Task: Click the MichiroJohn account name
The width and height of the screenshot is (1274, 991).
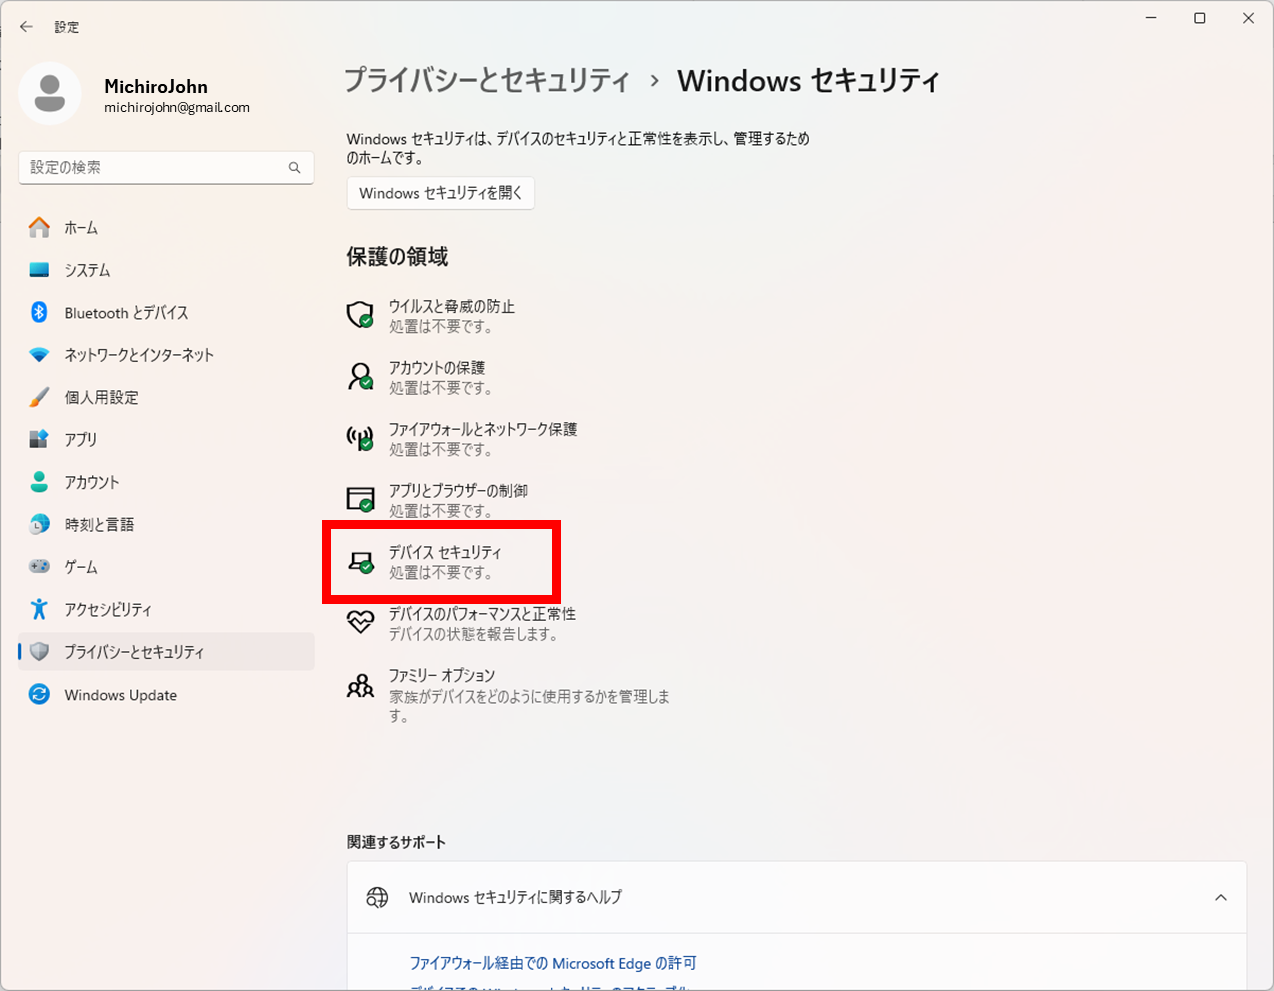Action: (156, 86)
